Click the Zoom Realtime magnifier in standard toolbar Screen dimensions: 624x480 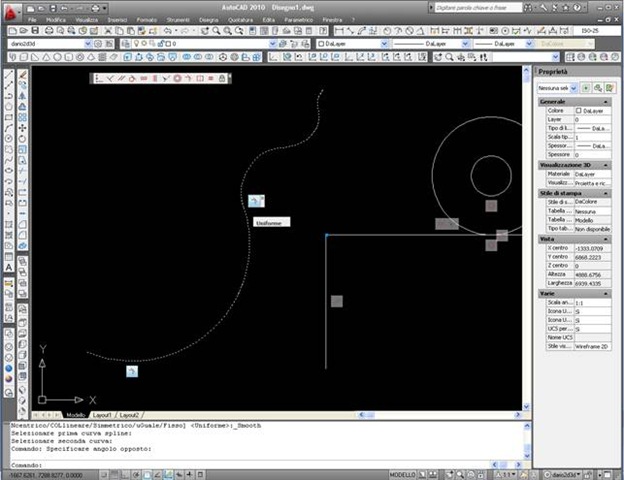tap(216, 31)
